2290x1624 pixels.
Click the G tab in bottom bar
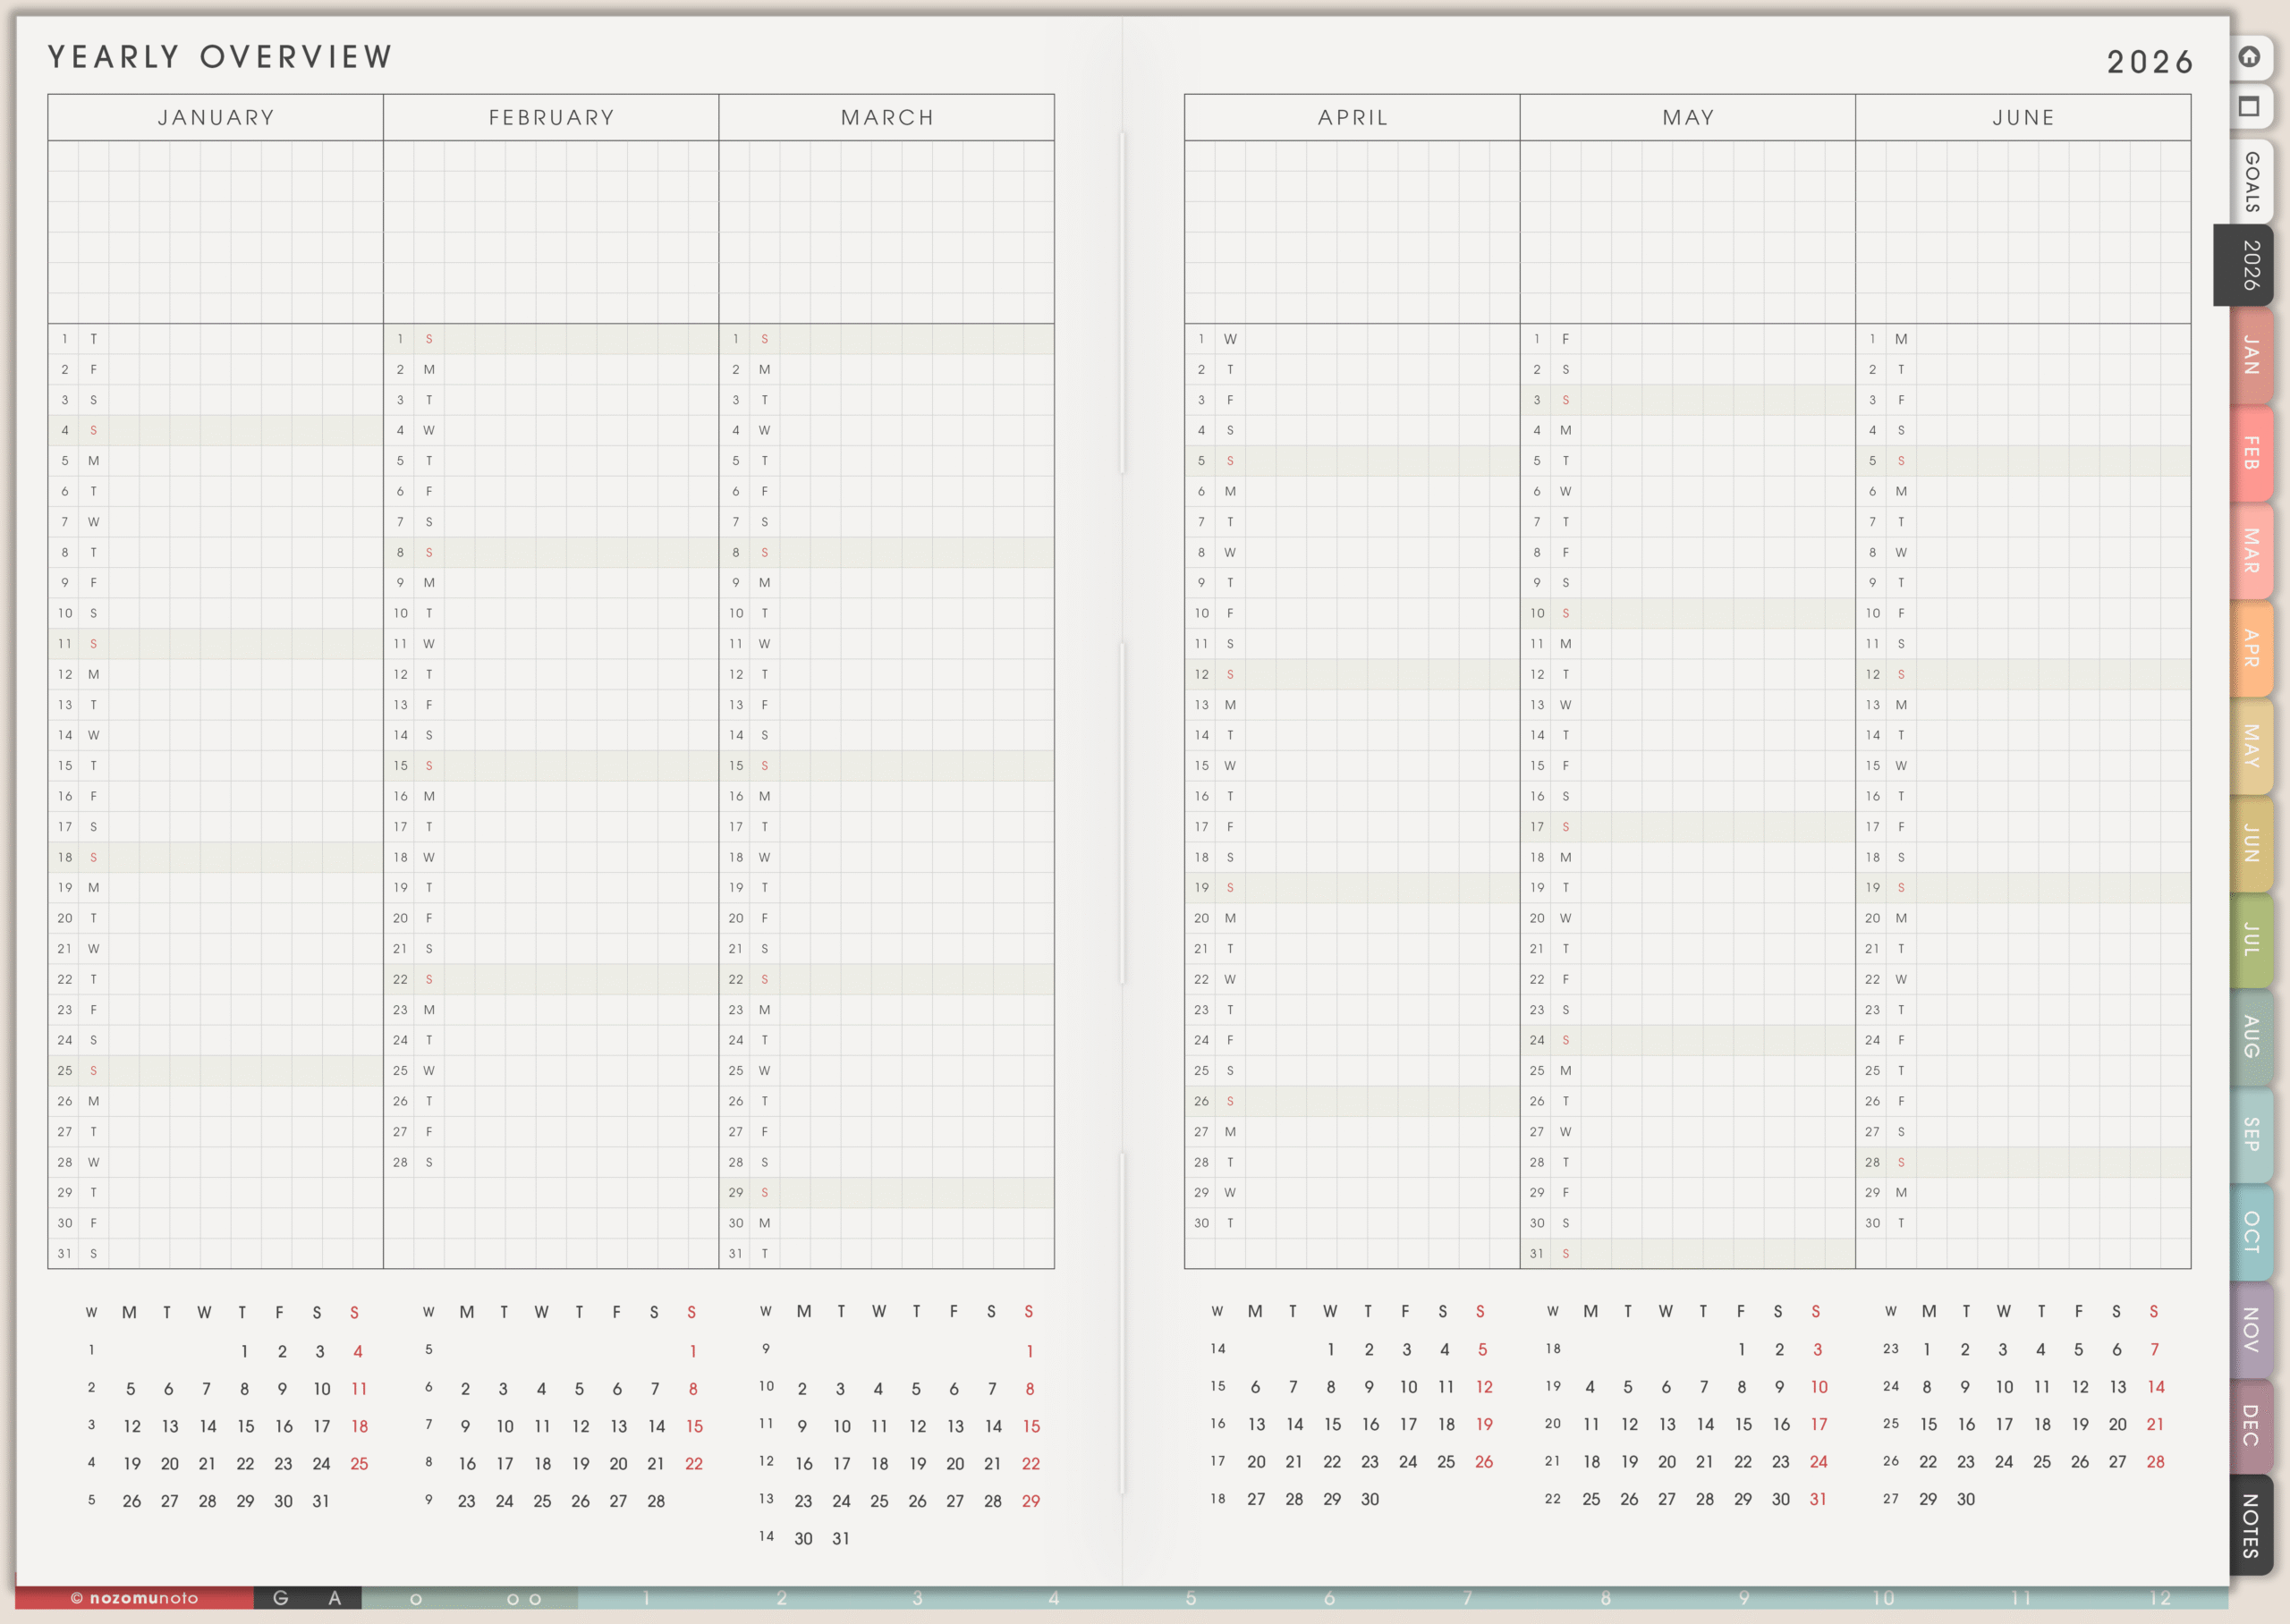(x=281, y=1598)
